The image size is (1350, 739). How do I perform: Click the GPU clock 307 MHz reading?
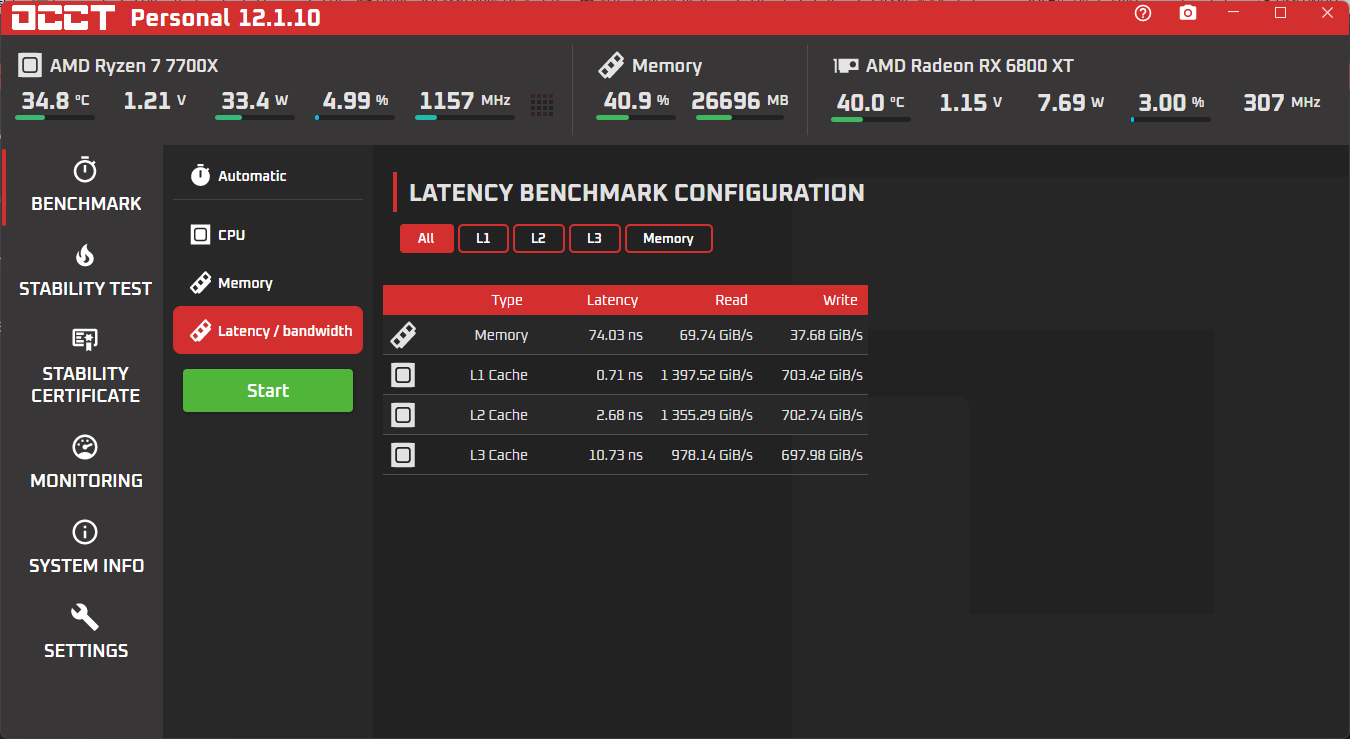coord(1282,102)
